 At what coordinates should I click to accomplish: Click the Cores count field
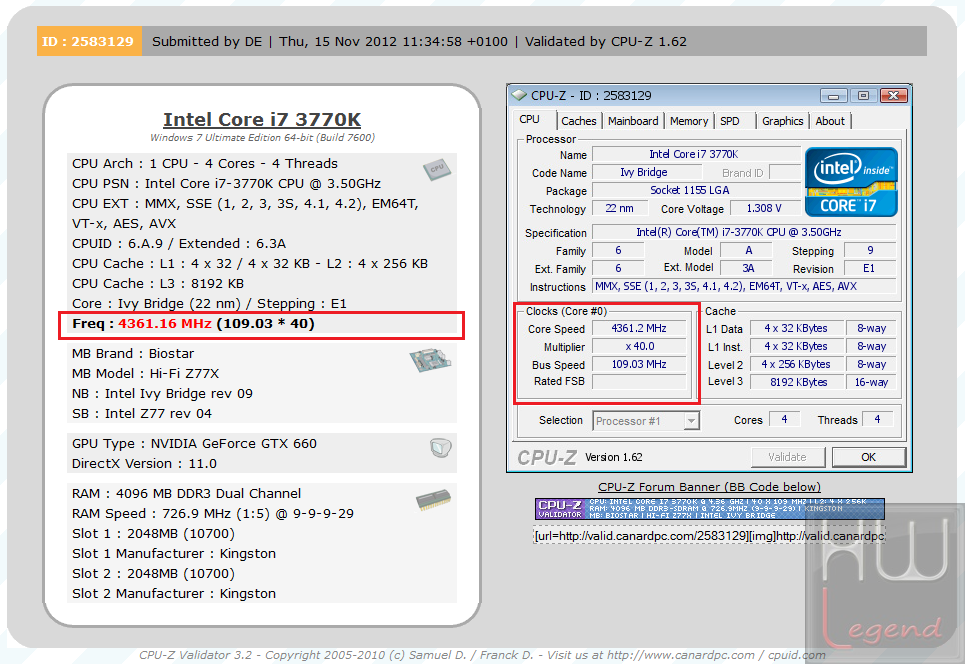click(x=785, y=419)
